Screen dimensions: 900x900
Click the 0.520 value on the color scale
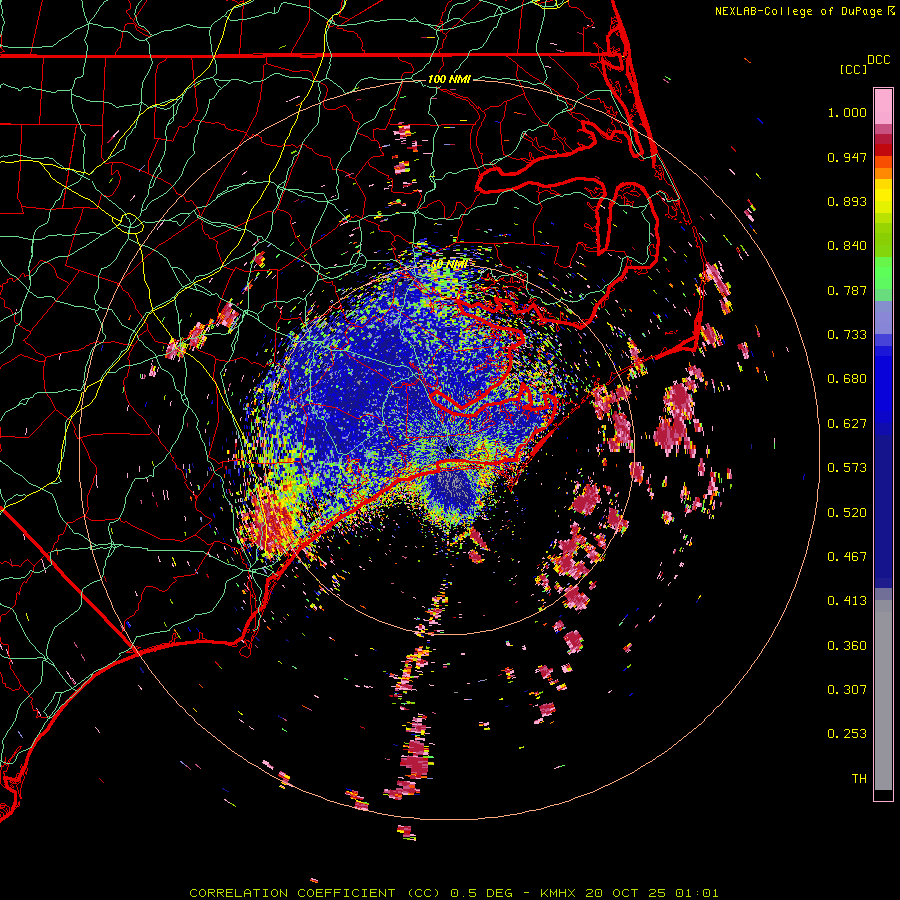(x=847, y=513)
